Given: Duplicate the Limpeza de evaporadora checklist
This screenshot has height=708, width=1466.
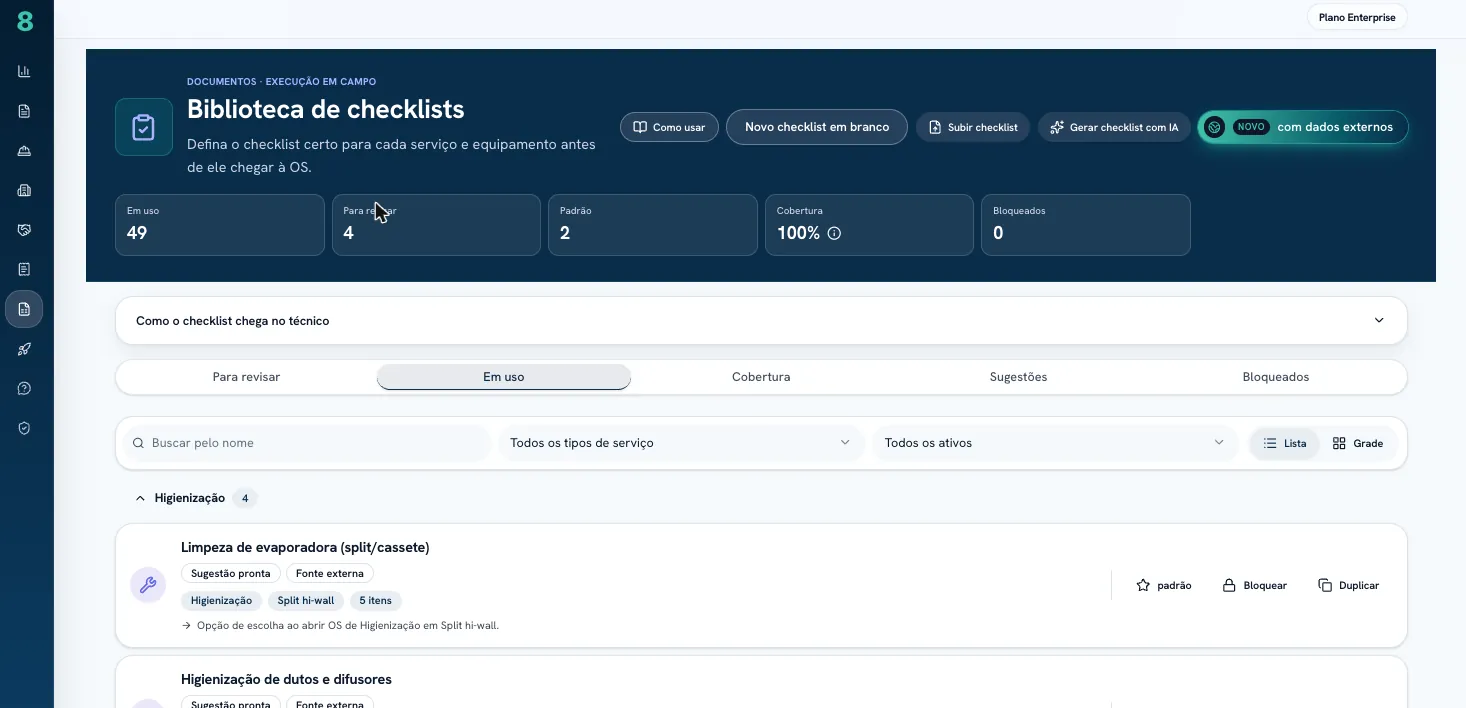Looking at the screenshot, I should click(x=1349, y=585).
